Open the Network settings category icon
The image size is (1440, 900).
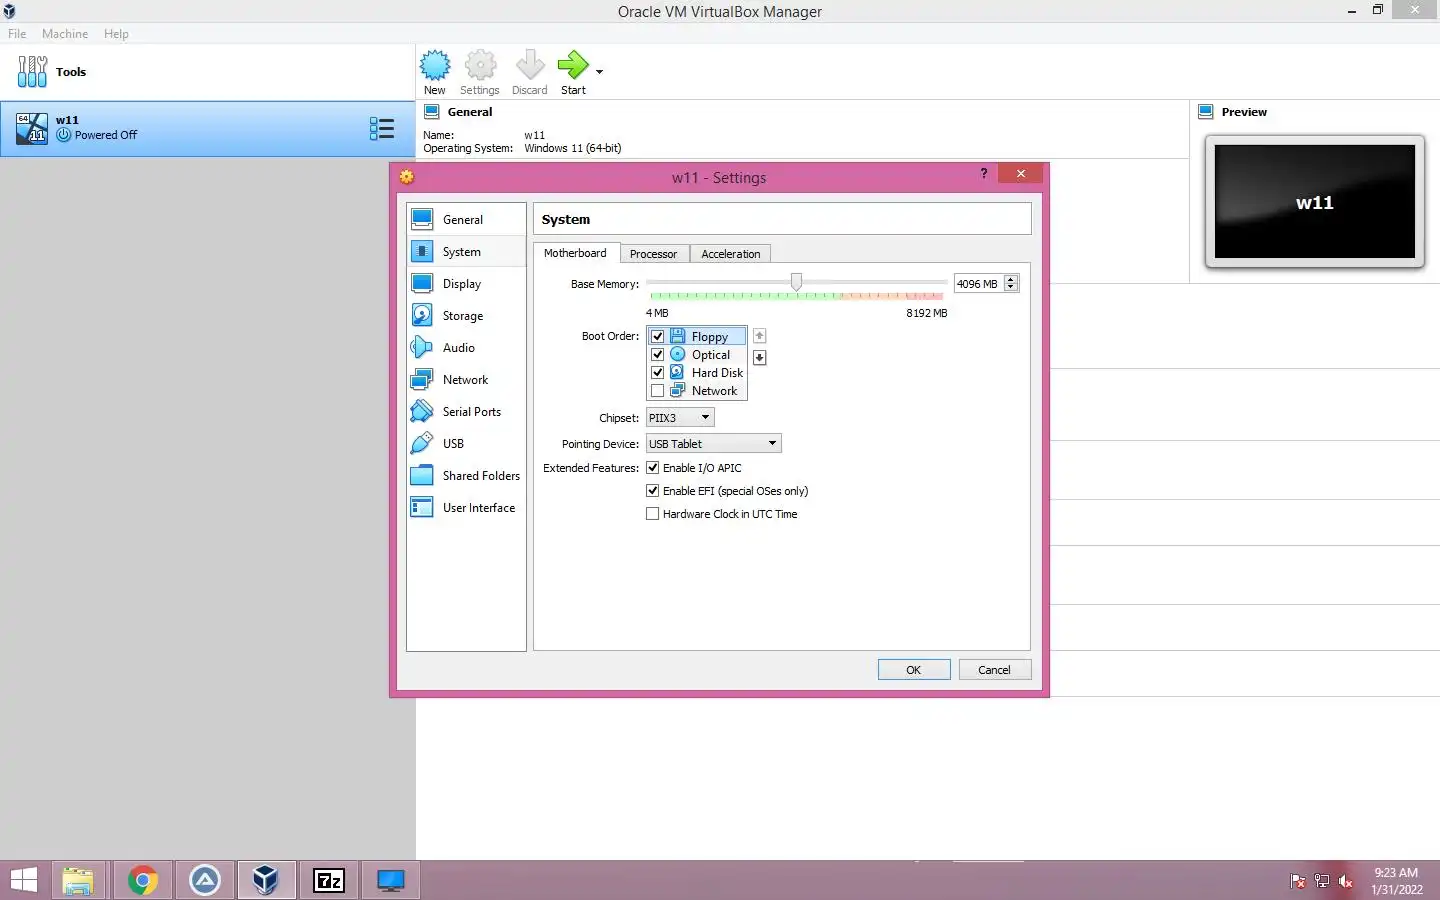(422, 379)
